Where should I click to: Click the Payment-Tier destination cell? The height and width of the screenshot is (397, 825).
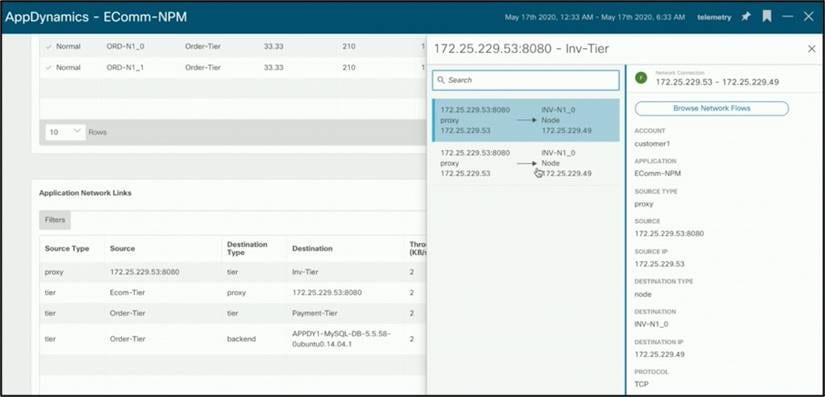click(314, 313)
